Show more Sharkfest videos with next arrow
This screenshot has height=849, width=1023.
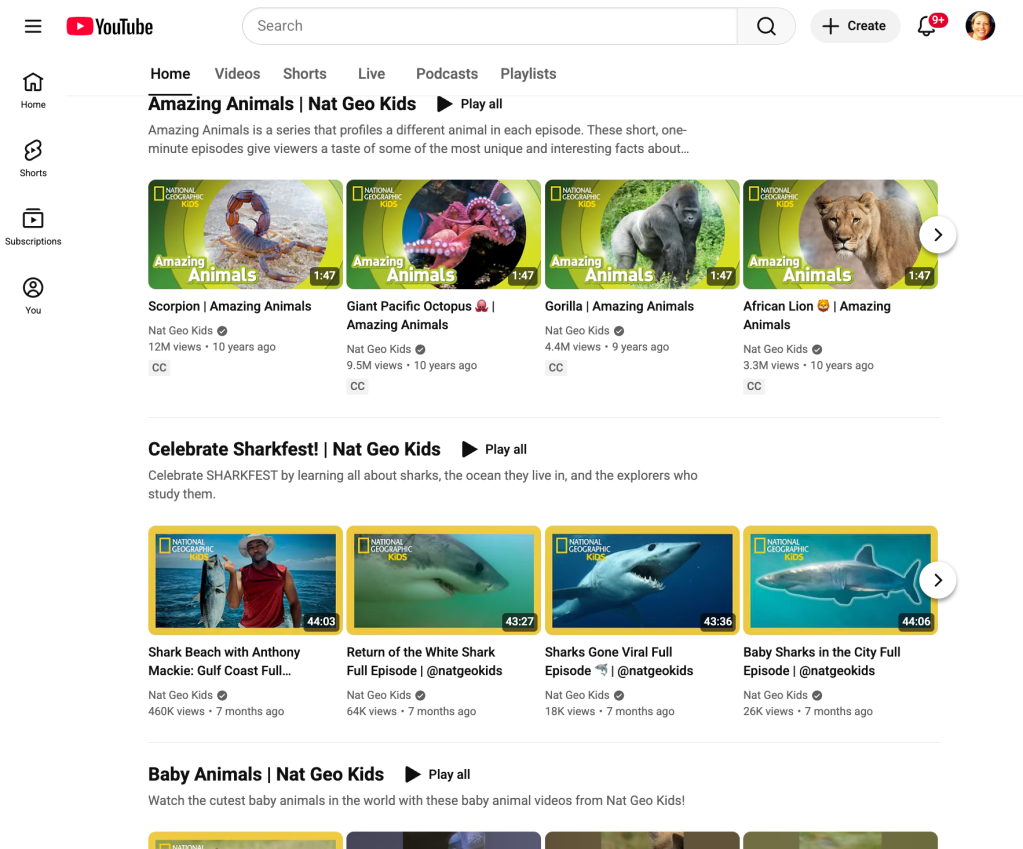coord(937,580)
